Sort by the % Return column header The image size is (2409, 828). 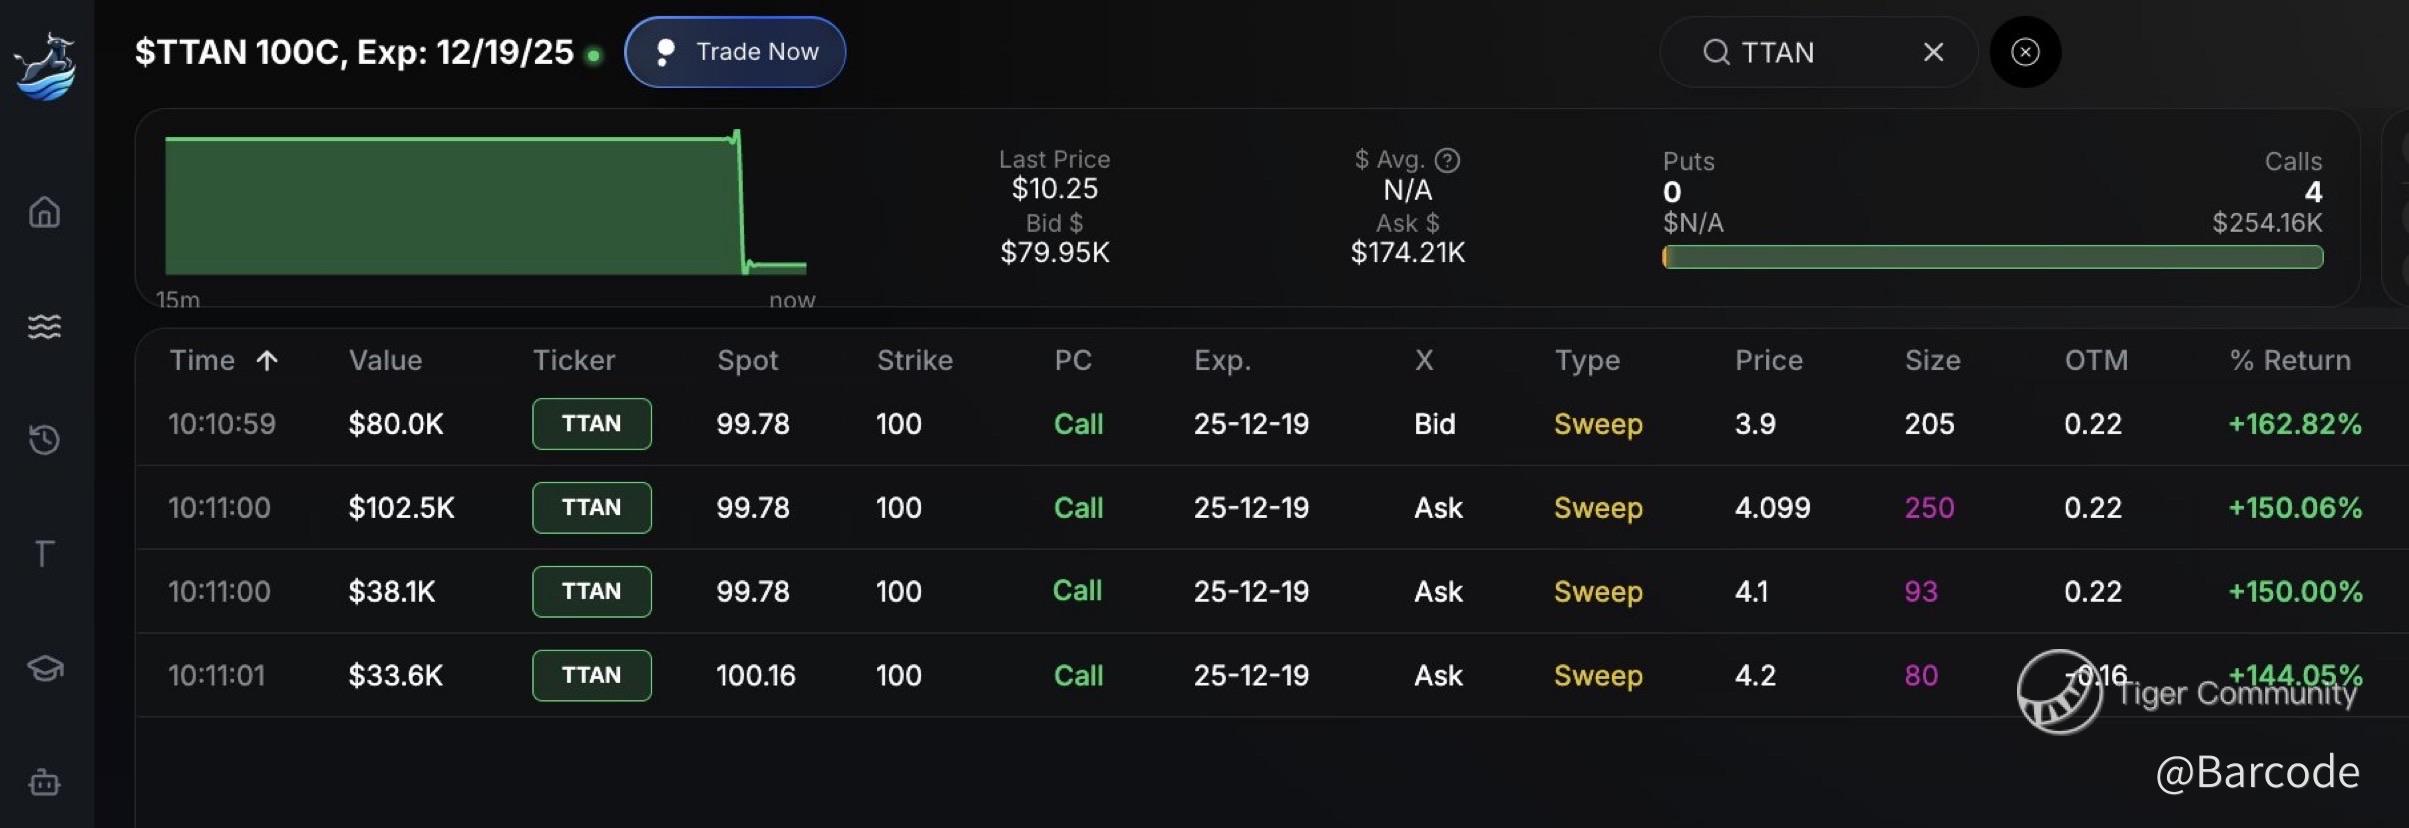[2290, 360]
